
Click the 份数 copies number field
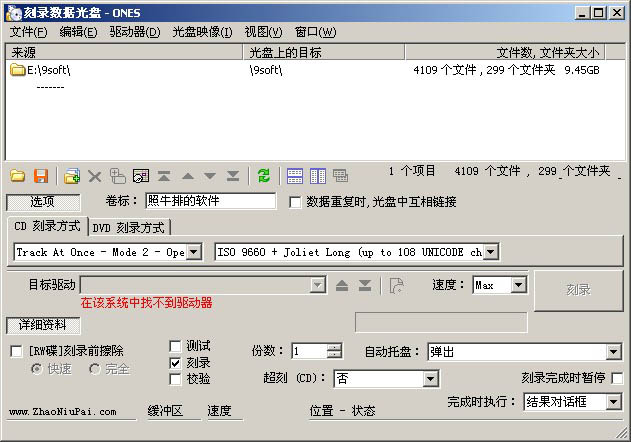pyautogui.click(x=309, y=351)
